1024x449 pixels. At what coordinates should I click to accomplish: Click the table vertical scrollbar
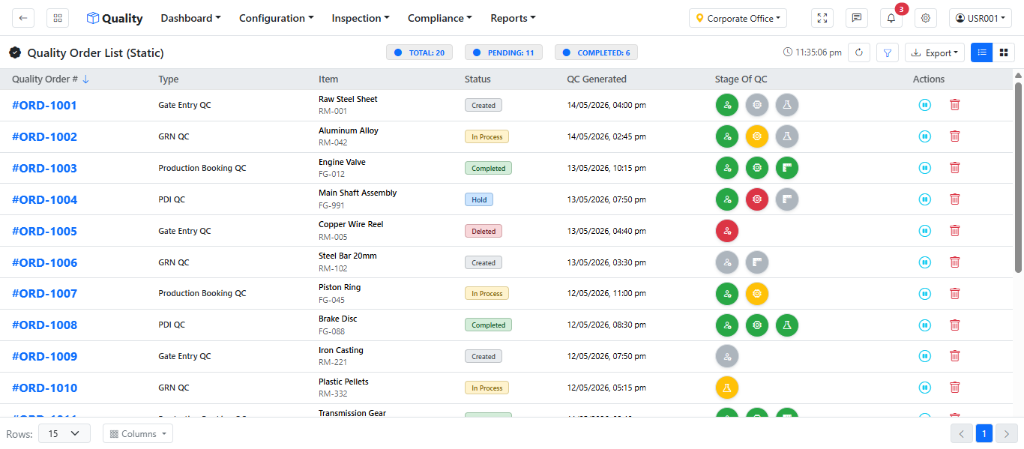coord(1018,176)
